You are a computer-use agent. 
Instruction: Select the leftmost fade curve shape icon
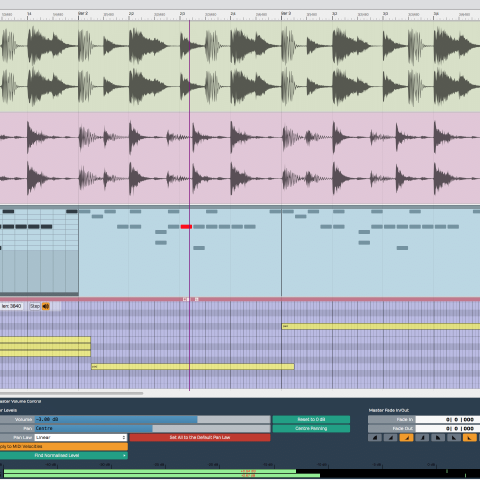click(375, 438)
